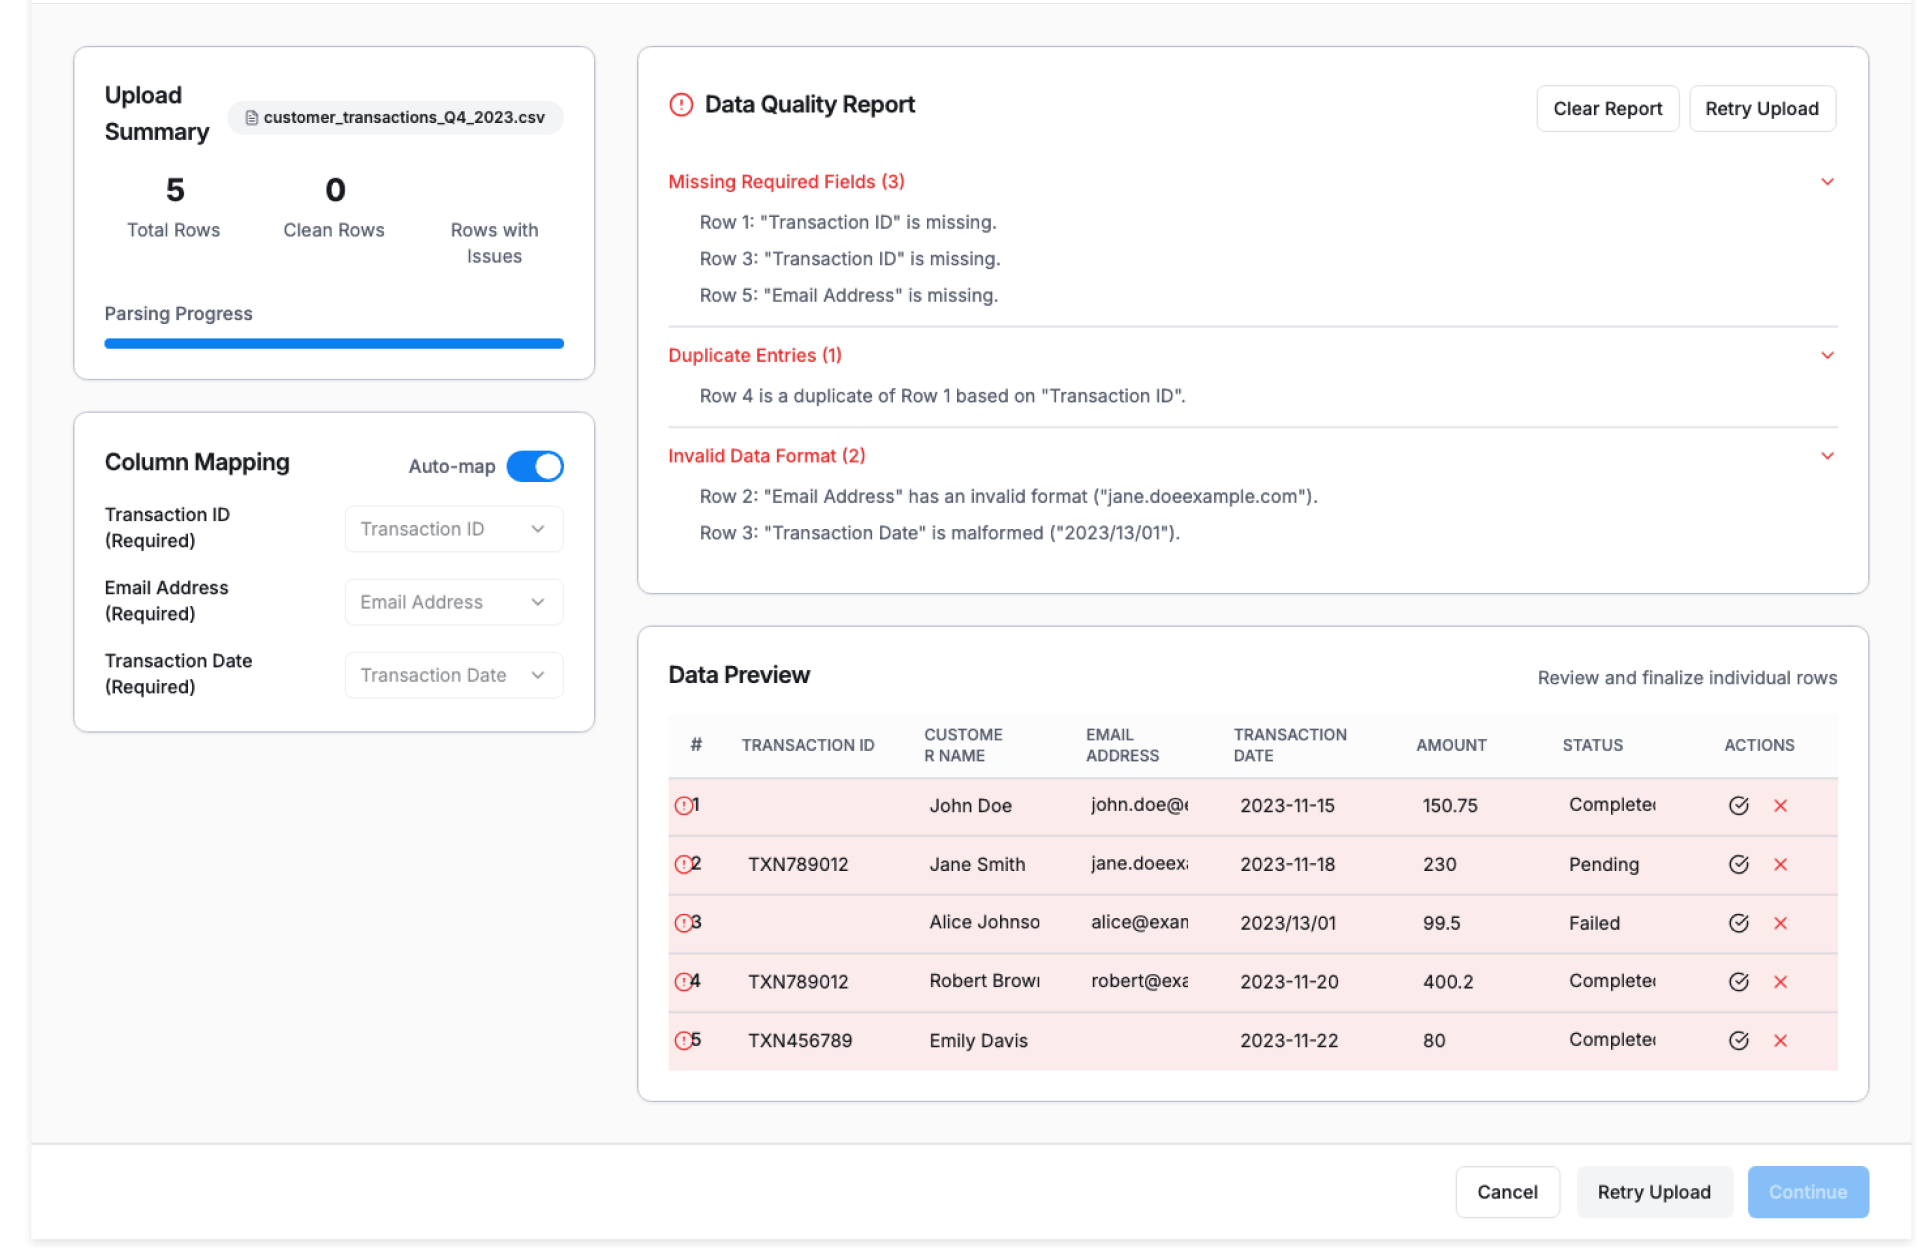This screenshot has height=1248, width=1920.
Task: Open the Transaction ID mapping dropdown
Action: click(x=453, y=529)
